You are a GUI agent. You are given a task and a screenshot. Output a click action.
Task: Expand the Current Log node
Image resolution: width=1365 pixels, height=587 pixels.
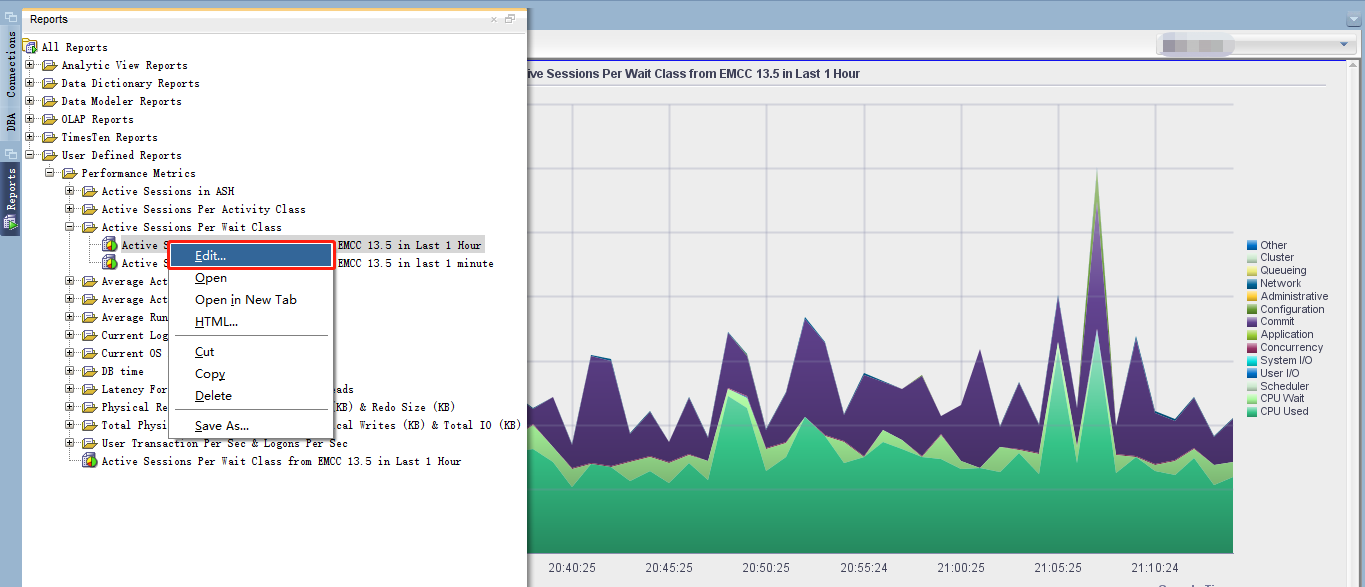pos(70,335)
